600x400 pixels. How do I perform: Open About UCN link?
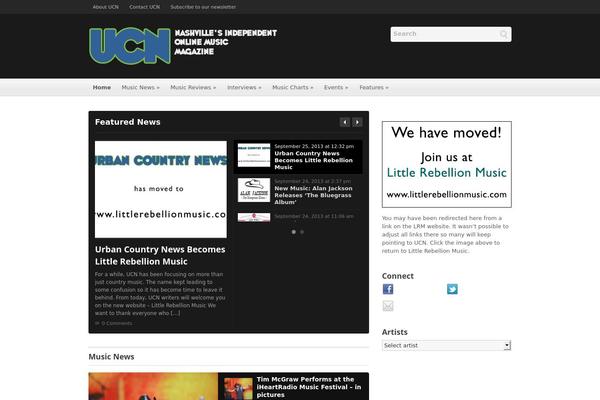106,7
